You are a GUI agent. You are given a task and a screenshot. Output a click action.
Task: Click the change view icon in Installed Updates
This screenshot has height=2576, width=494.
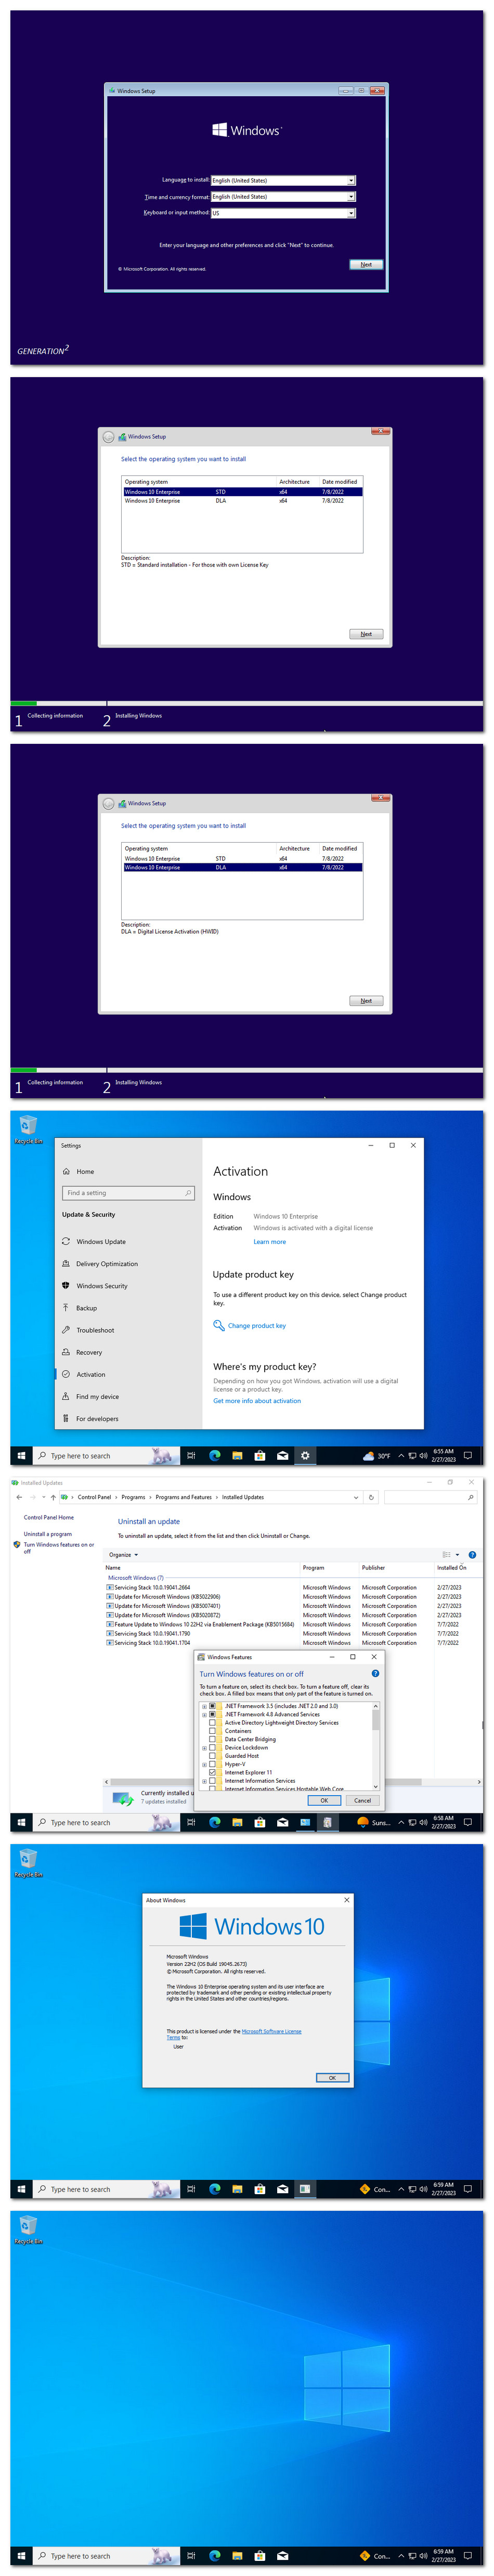coord(447,1555)
